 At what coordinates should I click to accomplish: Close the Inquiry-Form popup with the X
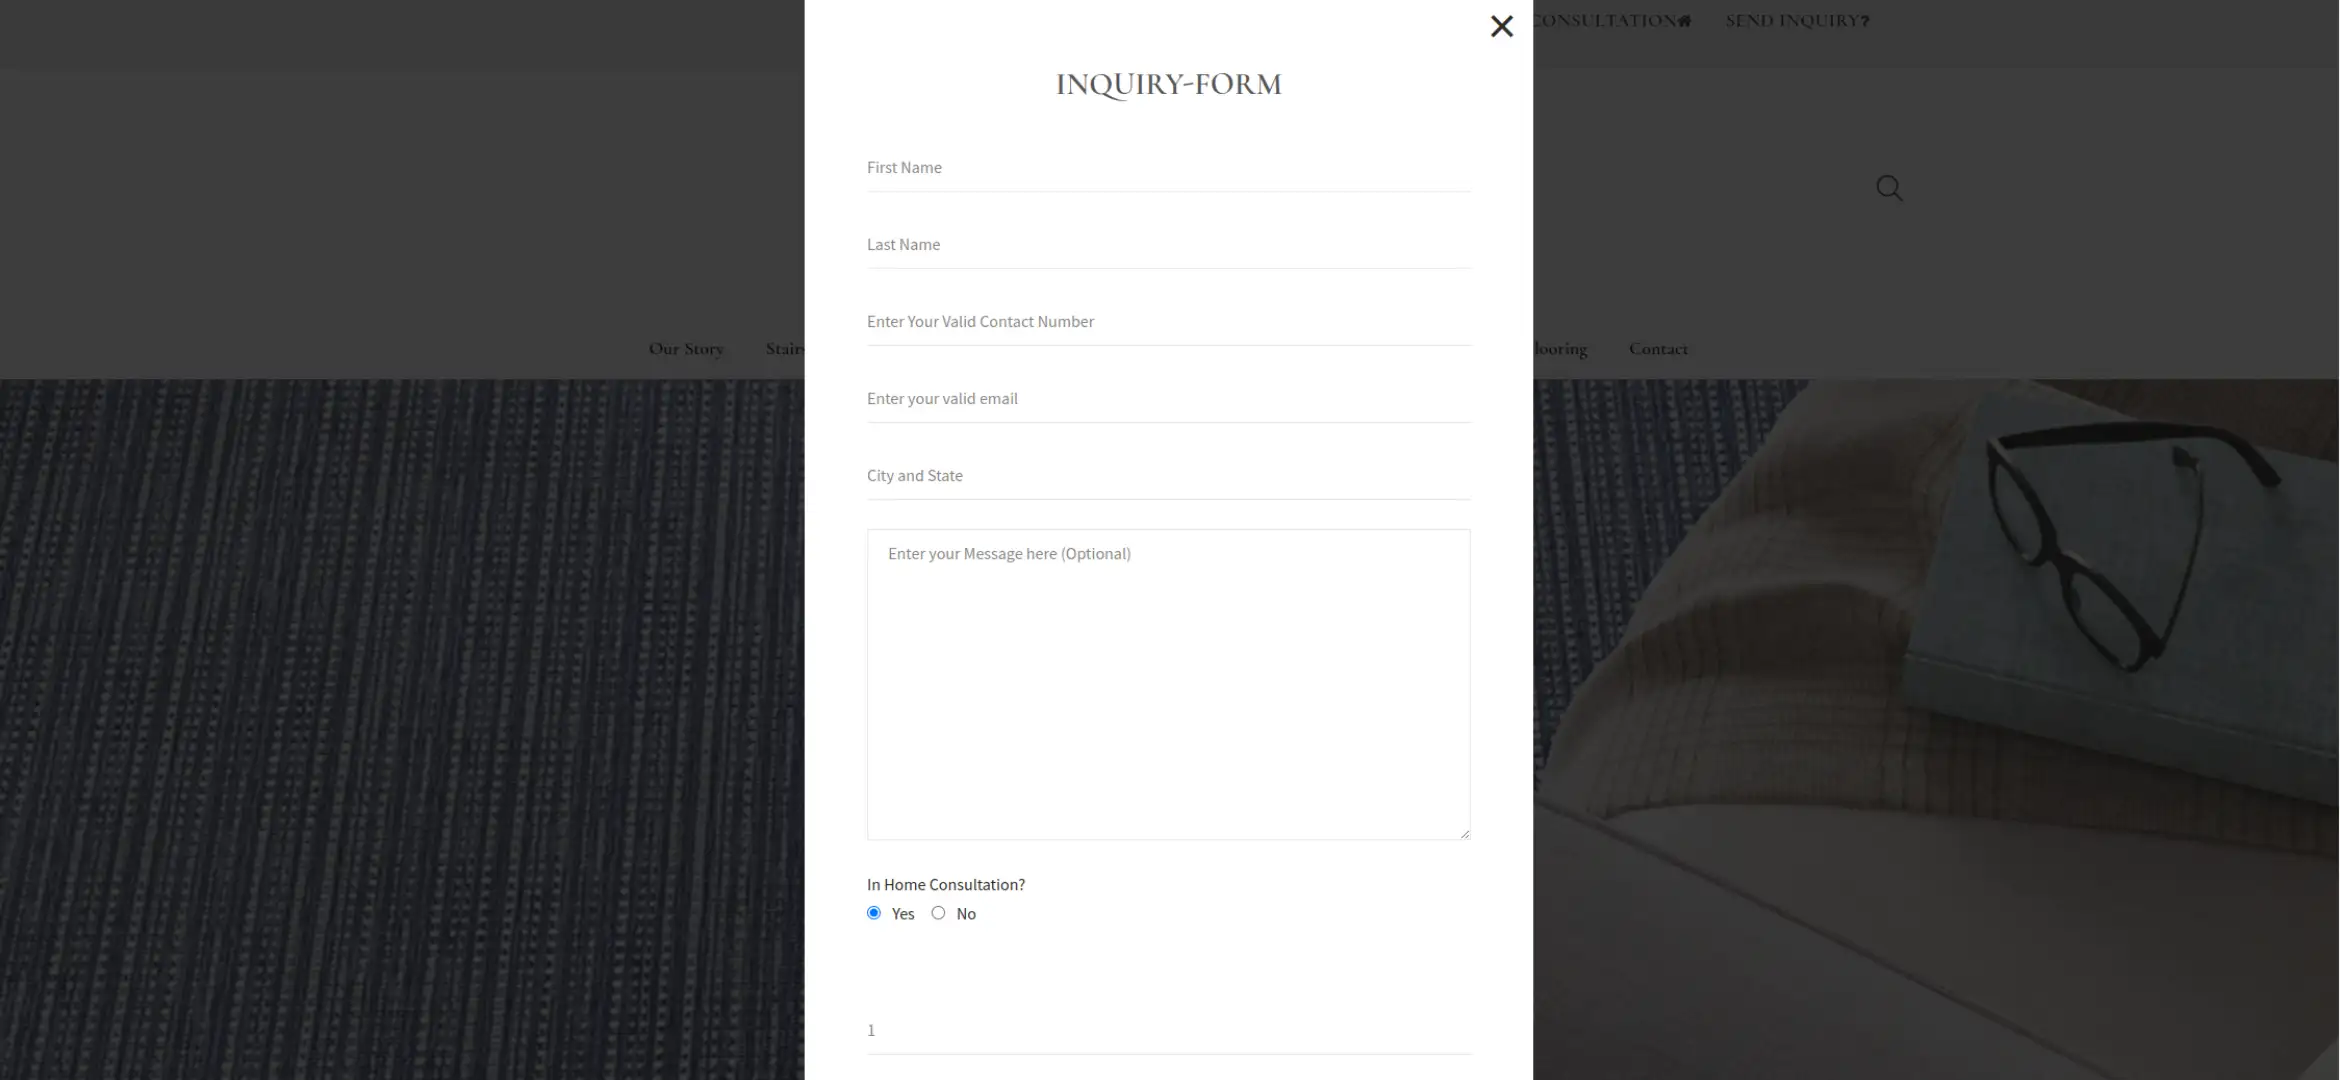coord(1501,27)
